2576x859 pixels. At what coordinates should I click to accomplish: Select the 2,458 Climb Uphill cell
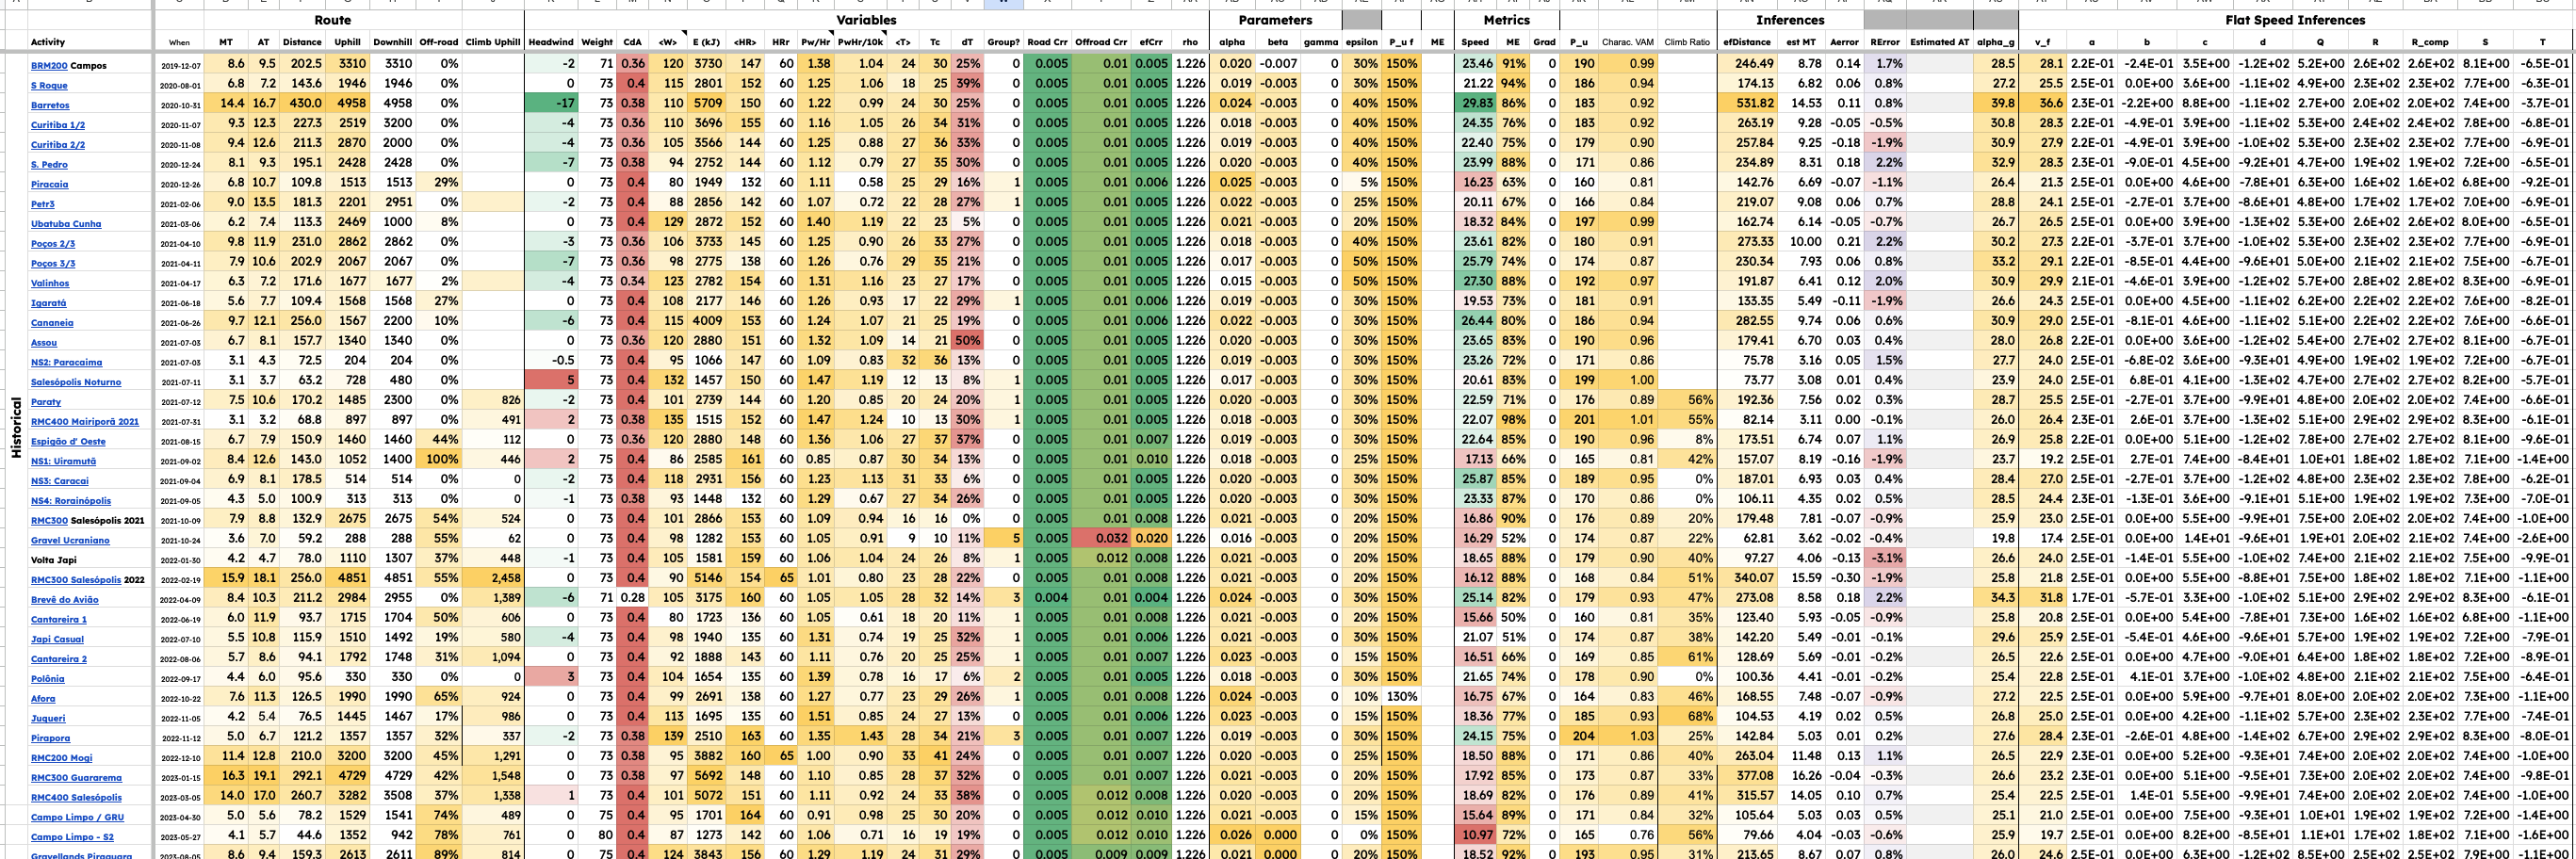493,578
